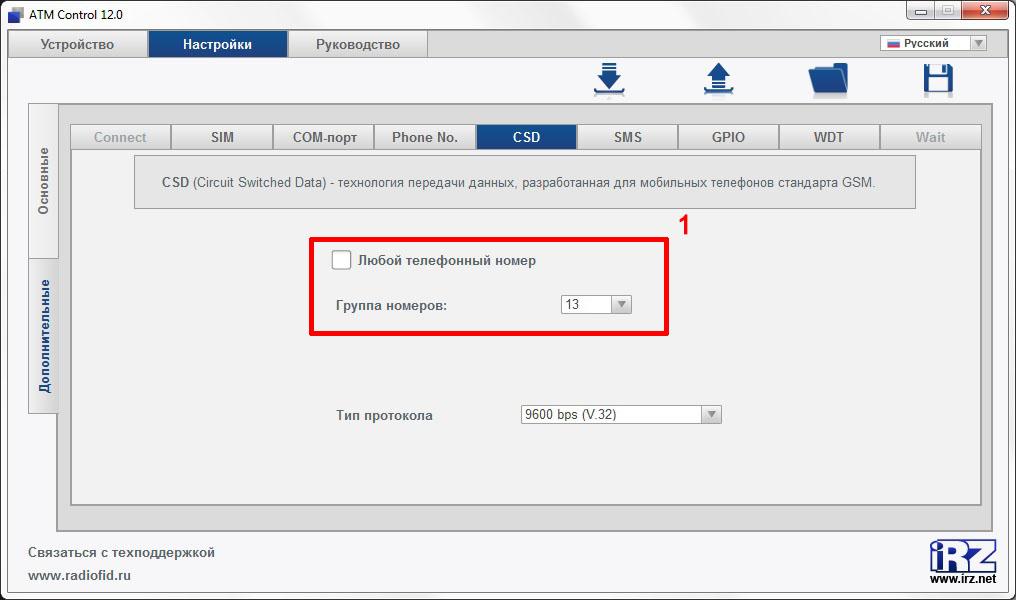Click the iRZ logo
Image resolution: width=1016 pixels, height=603 pixels.
(x=963, y=561)
